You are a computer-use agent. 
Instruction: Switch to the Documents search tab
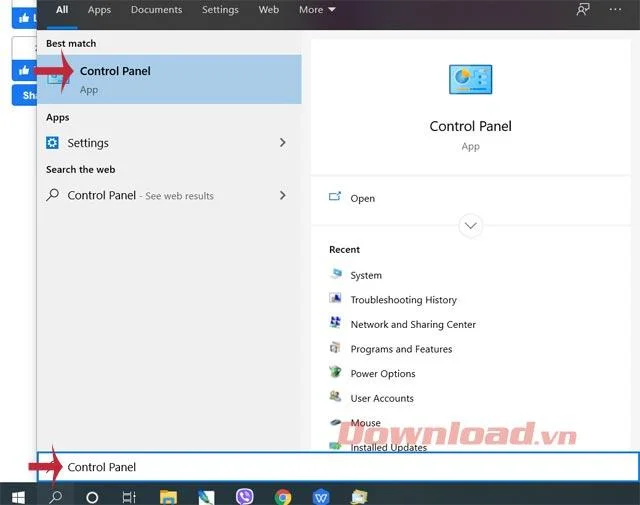156,10
